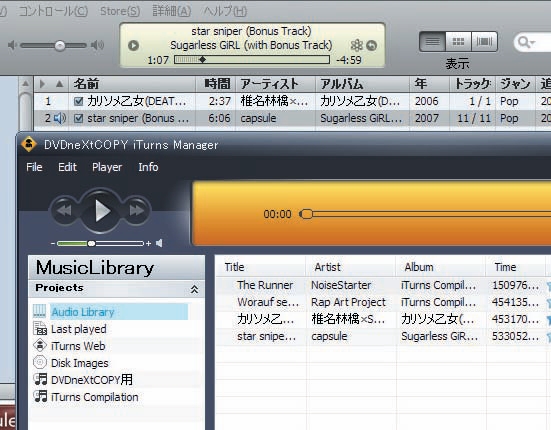Viewport: 551px width, 430px height.
Task: Click the star rating icon on The Runner row
Action: [549, 286]
